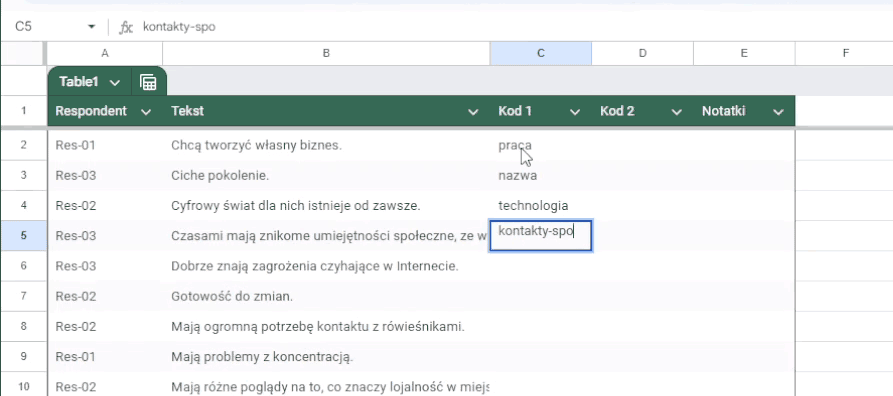Select column B header
This screenshot has height=396, width=893.
coord(326,53)
